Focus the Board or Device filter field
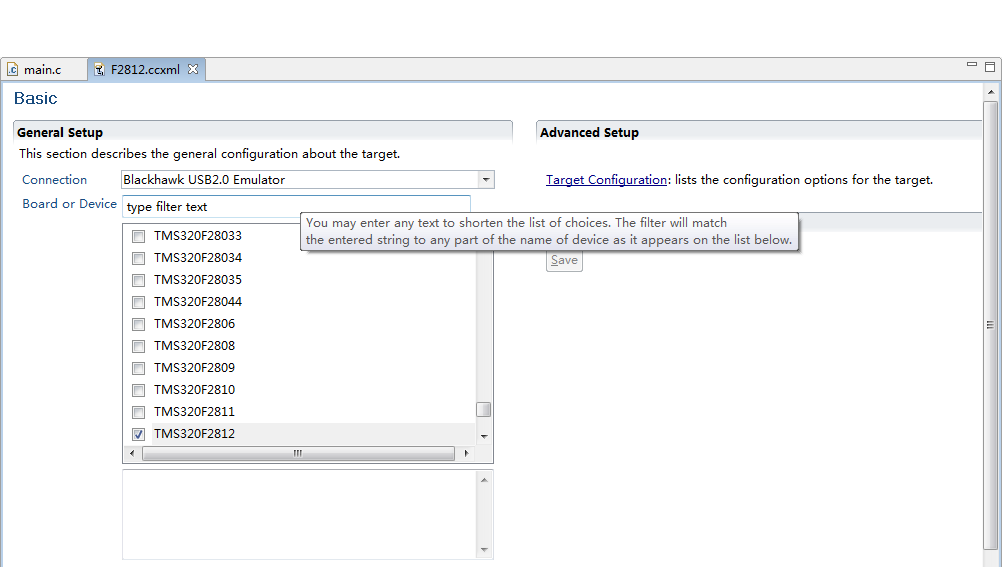Screen dimensions: 1002x567 point(295,207)
